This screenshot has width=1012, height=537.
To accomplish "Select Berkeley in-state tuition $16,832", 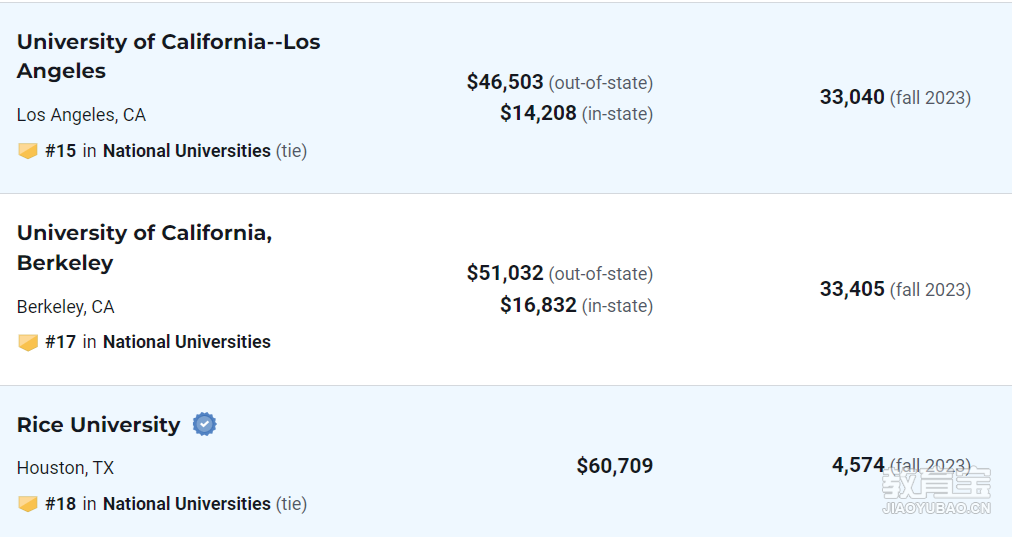I will tap(538, 305).
